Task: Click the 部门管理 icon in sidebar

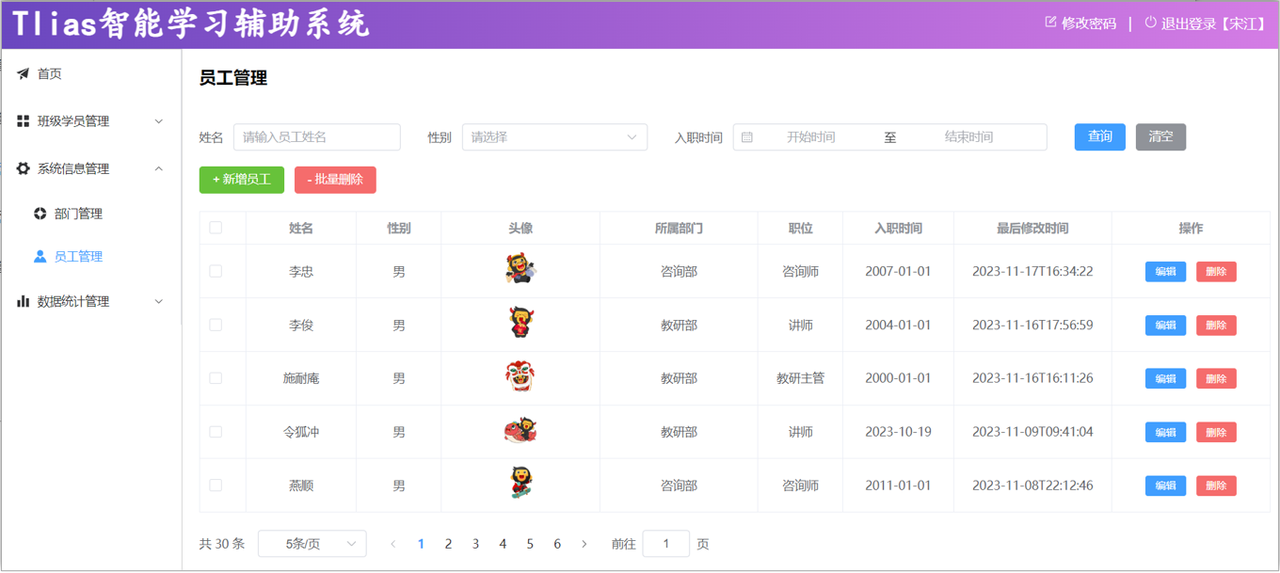Action: (40, 214)
